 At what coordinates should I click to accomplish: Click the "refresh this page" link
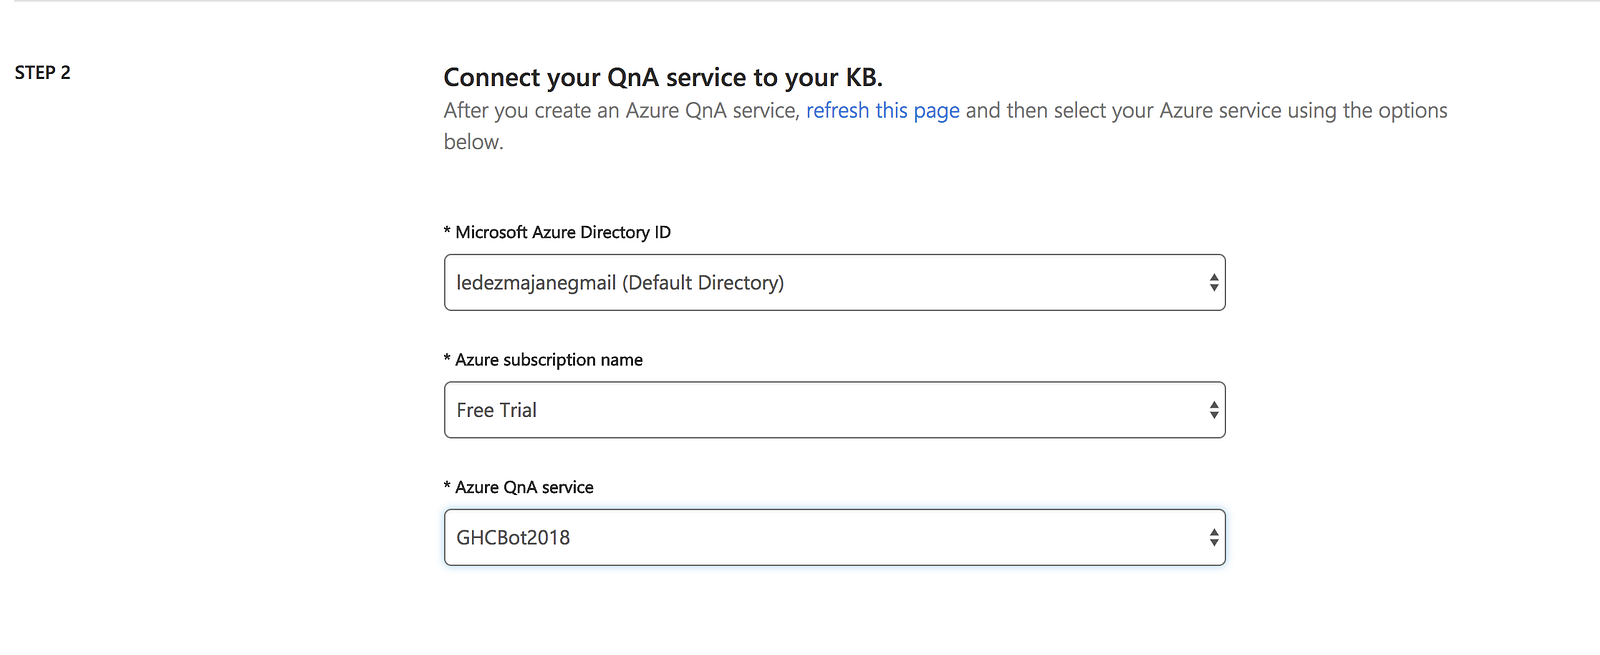coord(882,111)
